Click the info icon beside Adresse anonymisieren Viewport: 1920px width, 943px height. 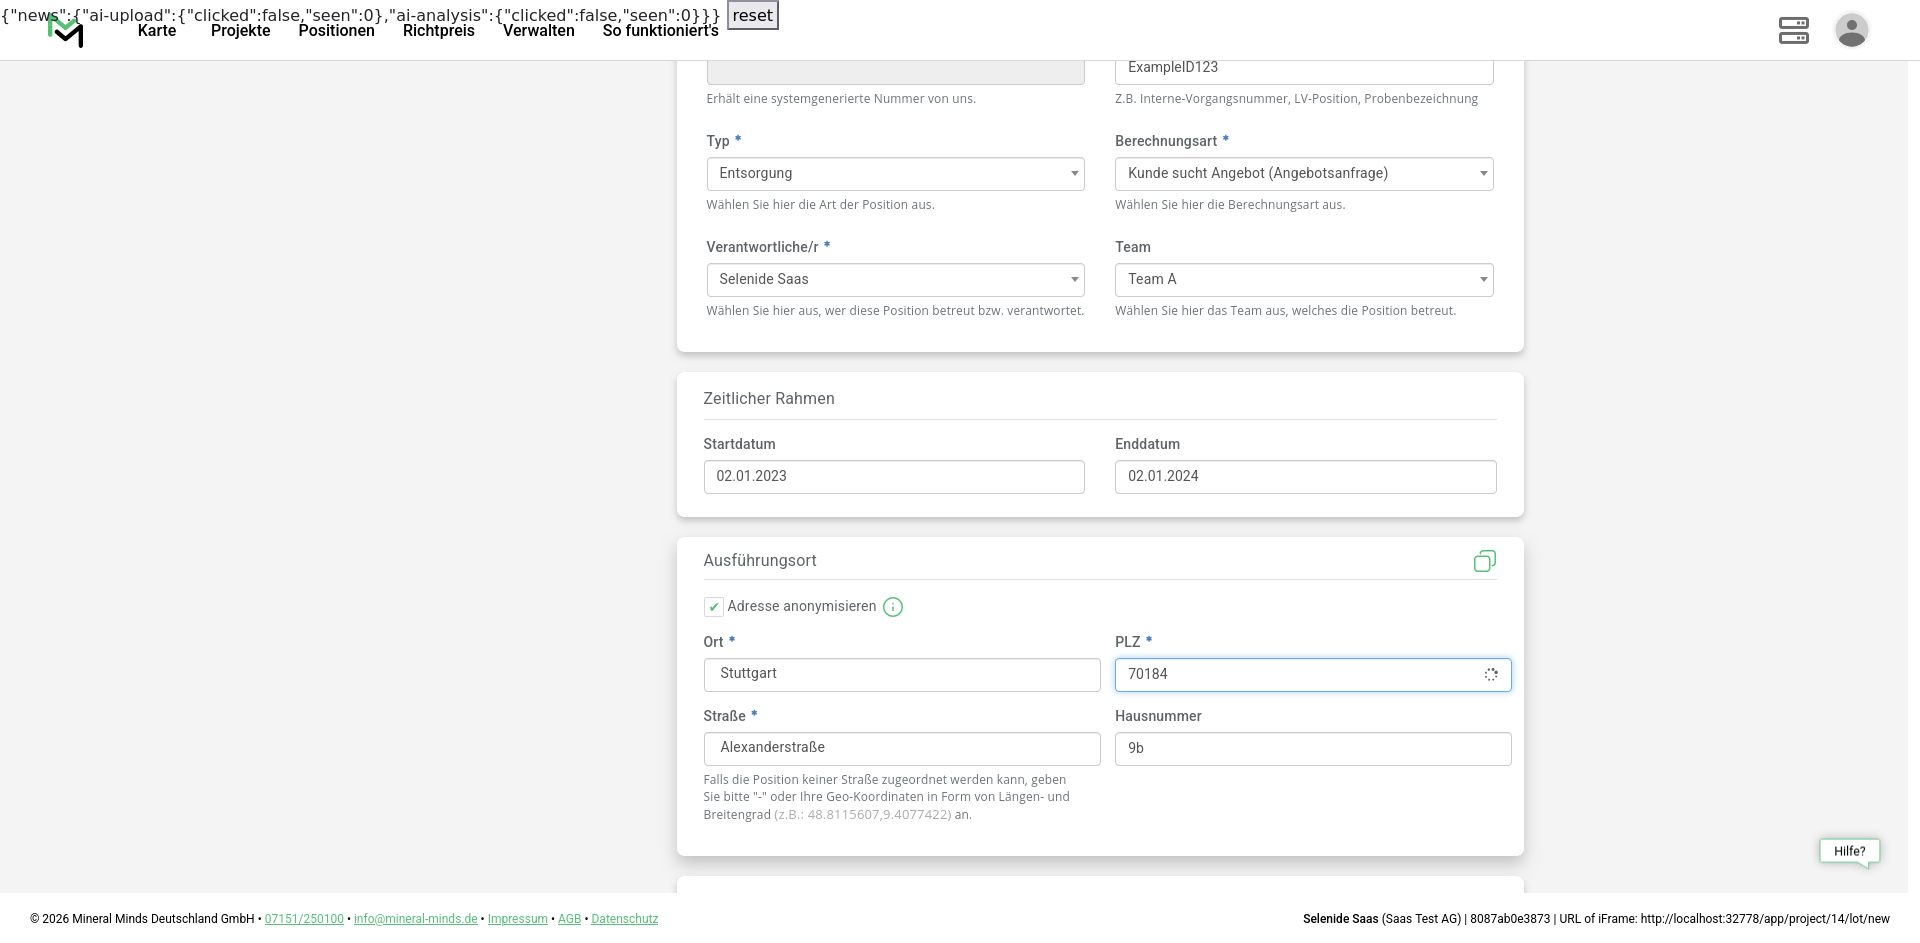893,607
